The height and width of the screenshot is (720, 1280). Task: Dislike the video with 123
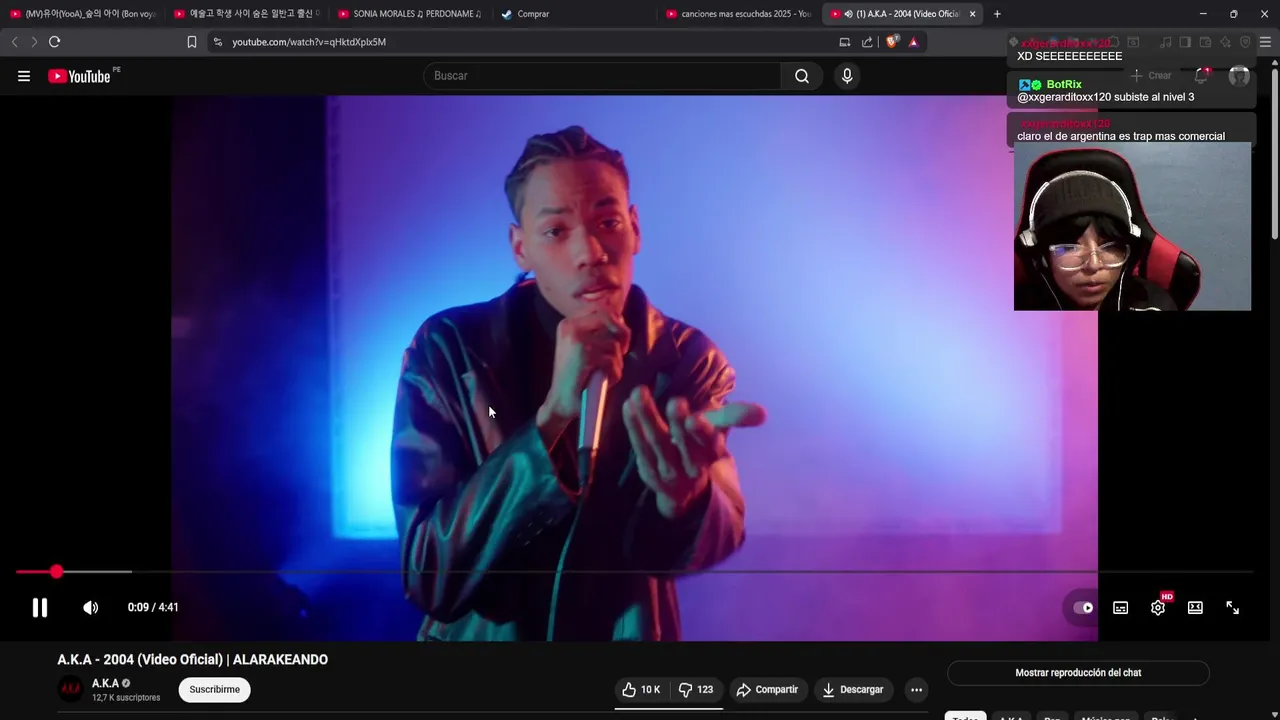696,690
